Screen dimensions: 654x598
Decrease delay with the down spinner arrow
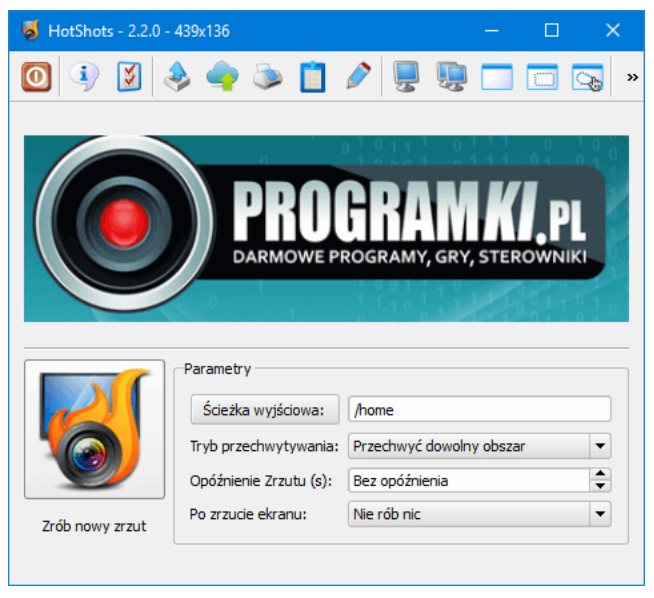pyautogui.click(x=601, y=486)
